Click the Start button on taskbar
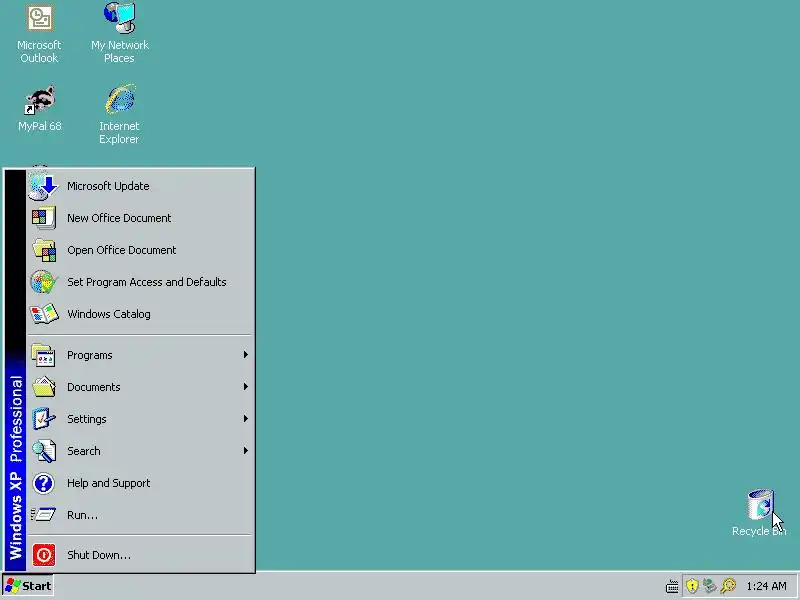The height and width of the screenshot is (600, 800). coord(28,586)
